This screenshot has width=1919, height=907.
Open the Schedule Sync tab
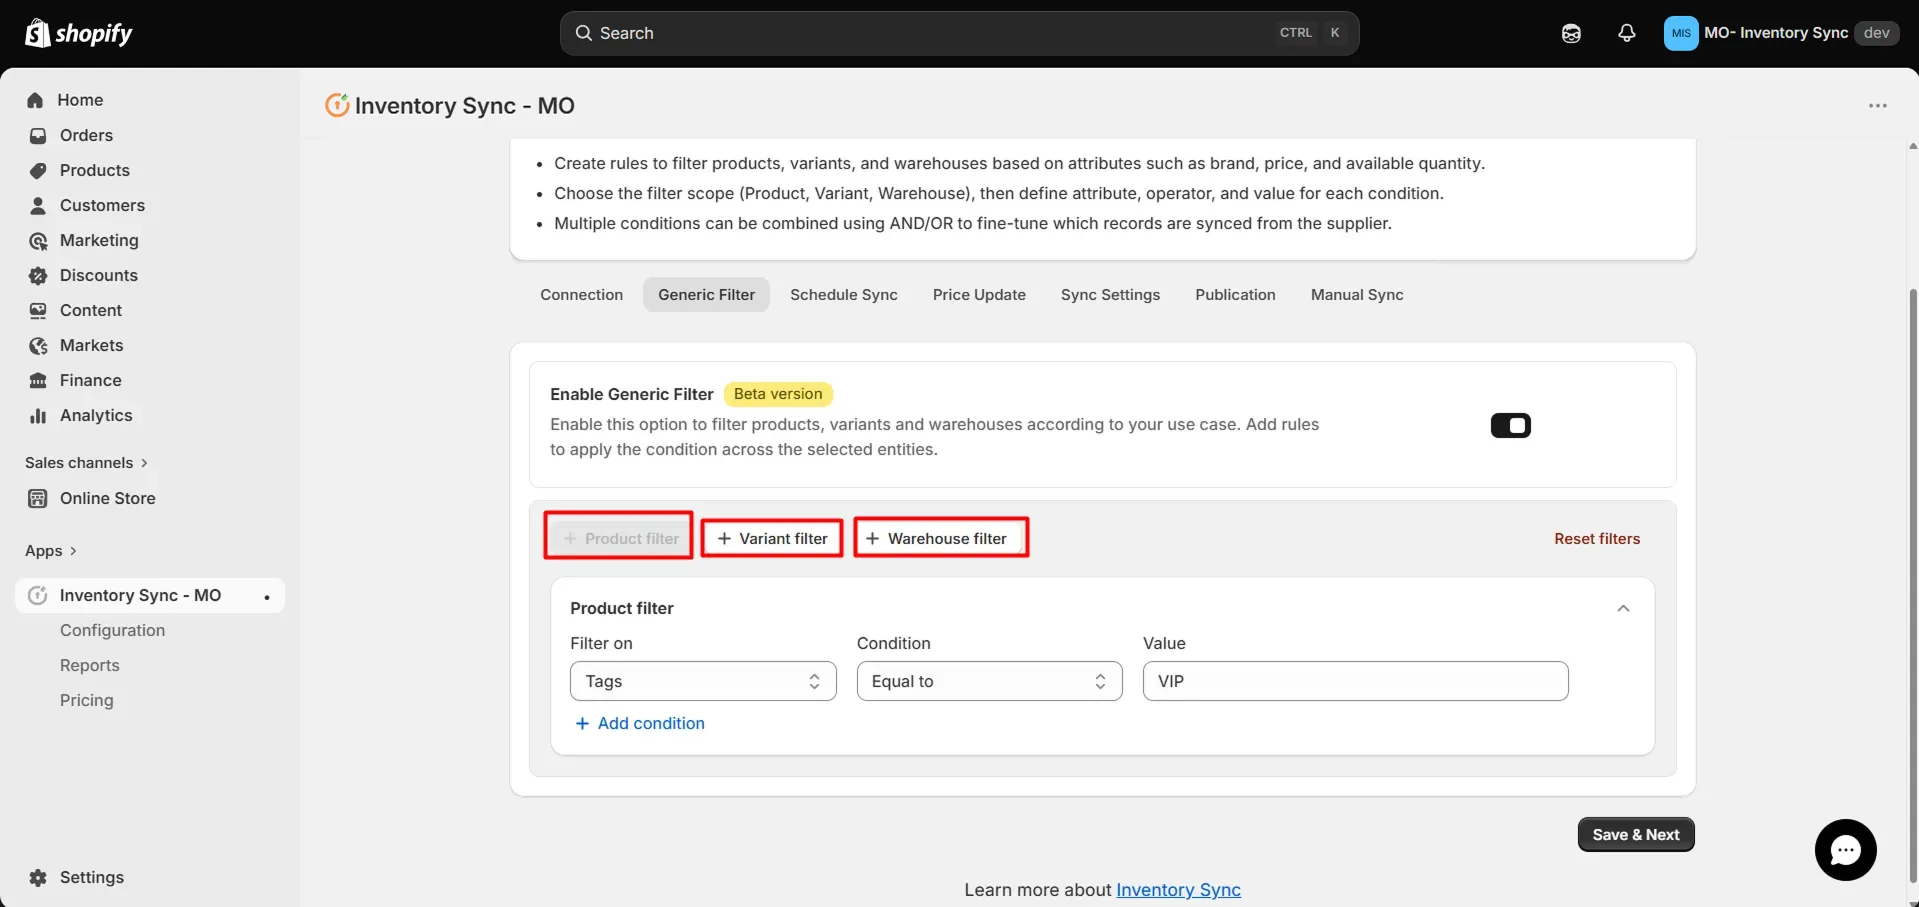click(843, 294)
